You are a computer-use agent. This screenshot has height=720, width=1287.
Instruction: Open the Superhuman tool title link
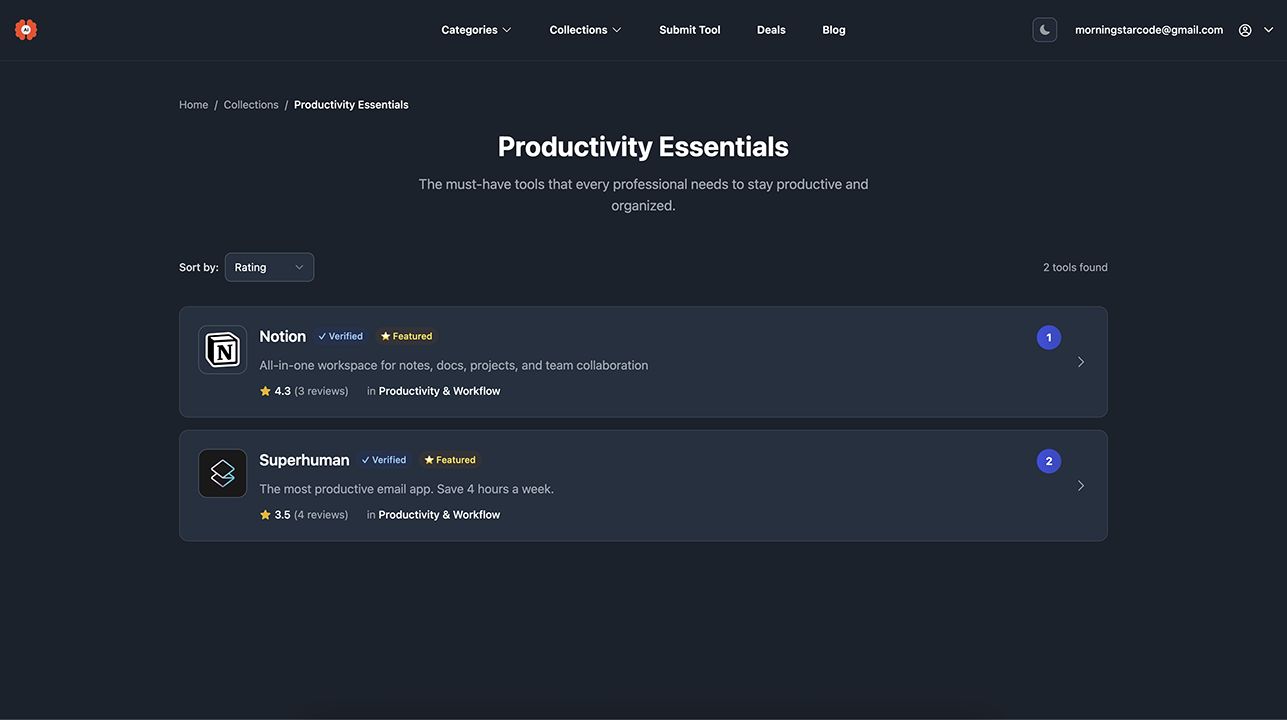click(304, 460)
